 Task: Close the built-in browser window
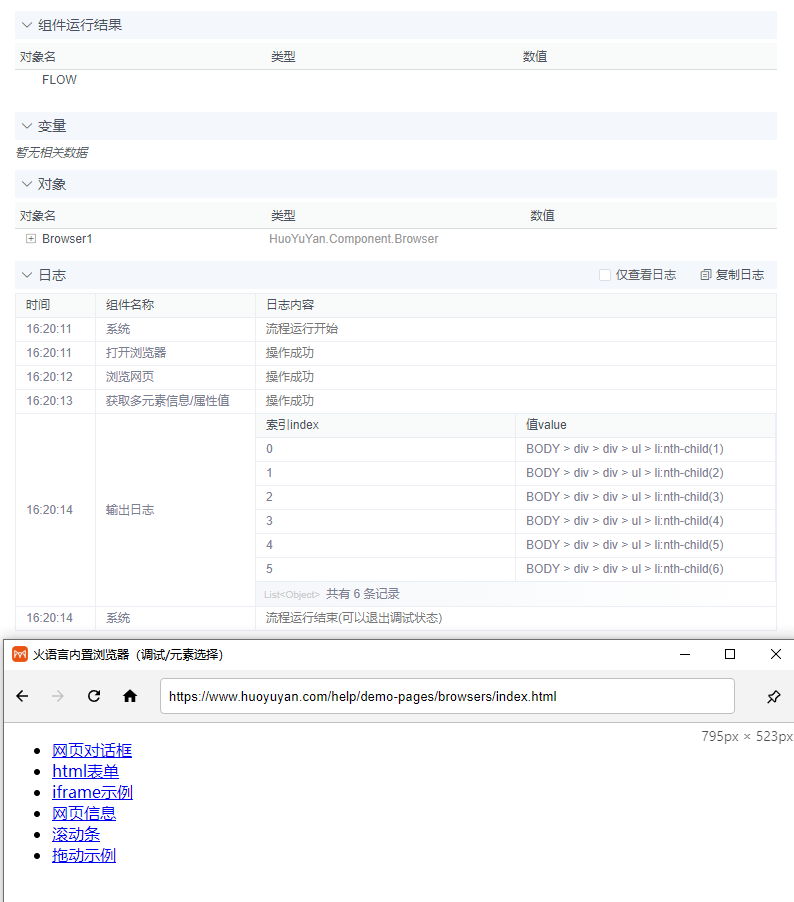[776, 654]
